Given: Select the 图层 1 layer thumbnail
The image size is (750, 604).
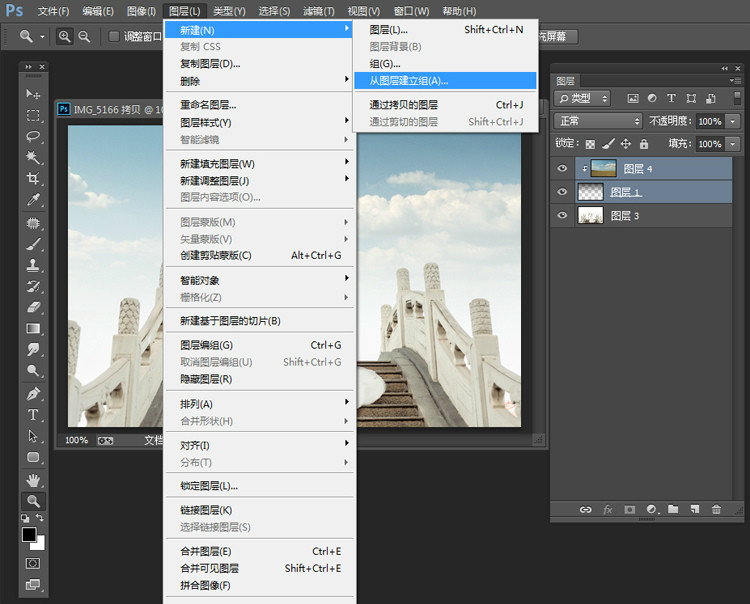Looking at the screenshot, I should pos(590,192).
